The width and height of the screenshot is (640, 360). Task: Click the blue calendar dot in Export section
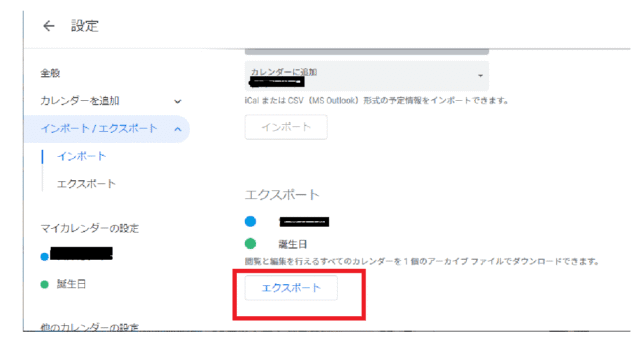coord(250,221)
